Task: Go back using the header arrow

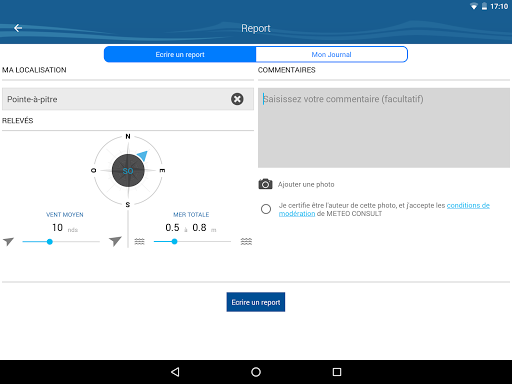Action: (18, 28)
